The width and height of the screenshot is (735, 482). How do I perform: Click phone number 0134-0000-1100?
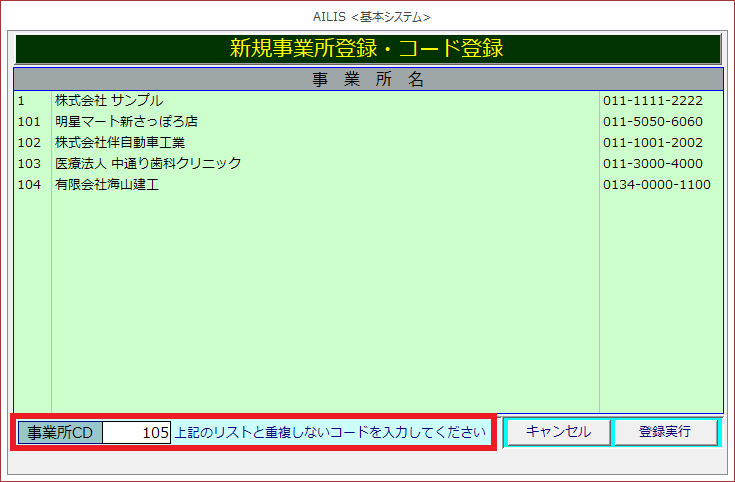pos(657,185)
